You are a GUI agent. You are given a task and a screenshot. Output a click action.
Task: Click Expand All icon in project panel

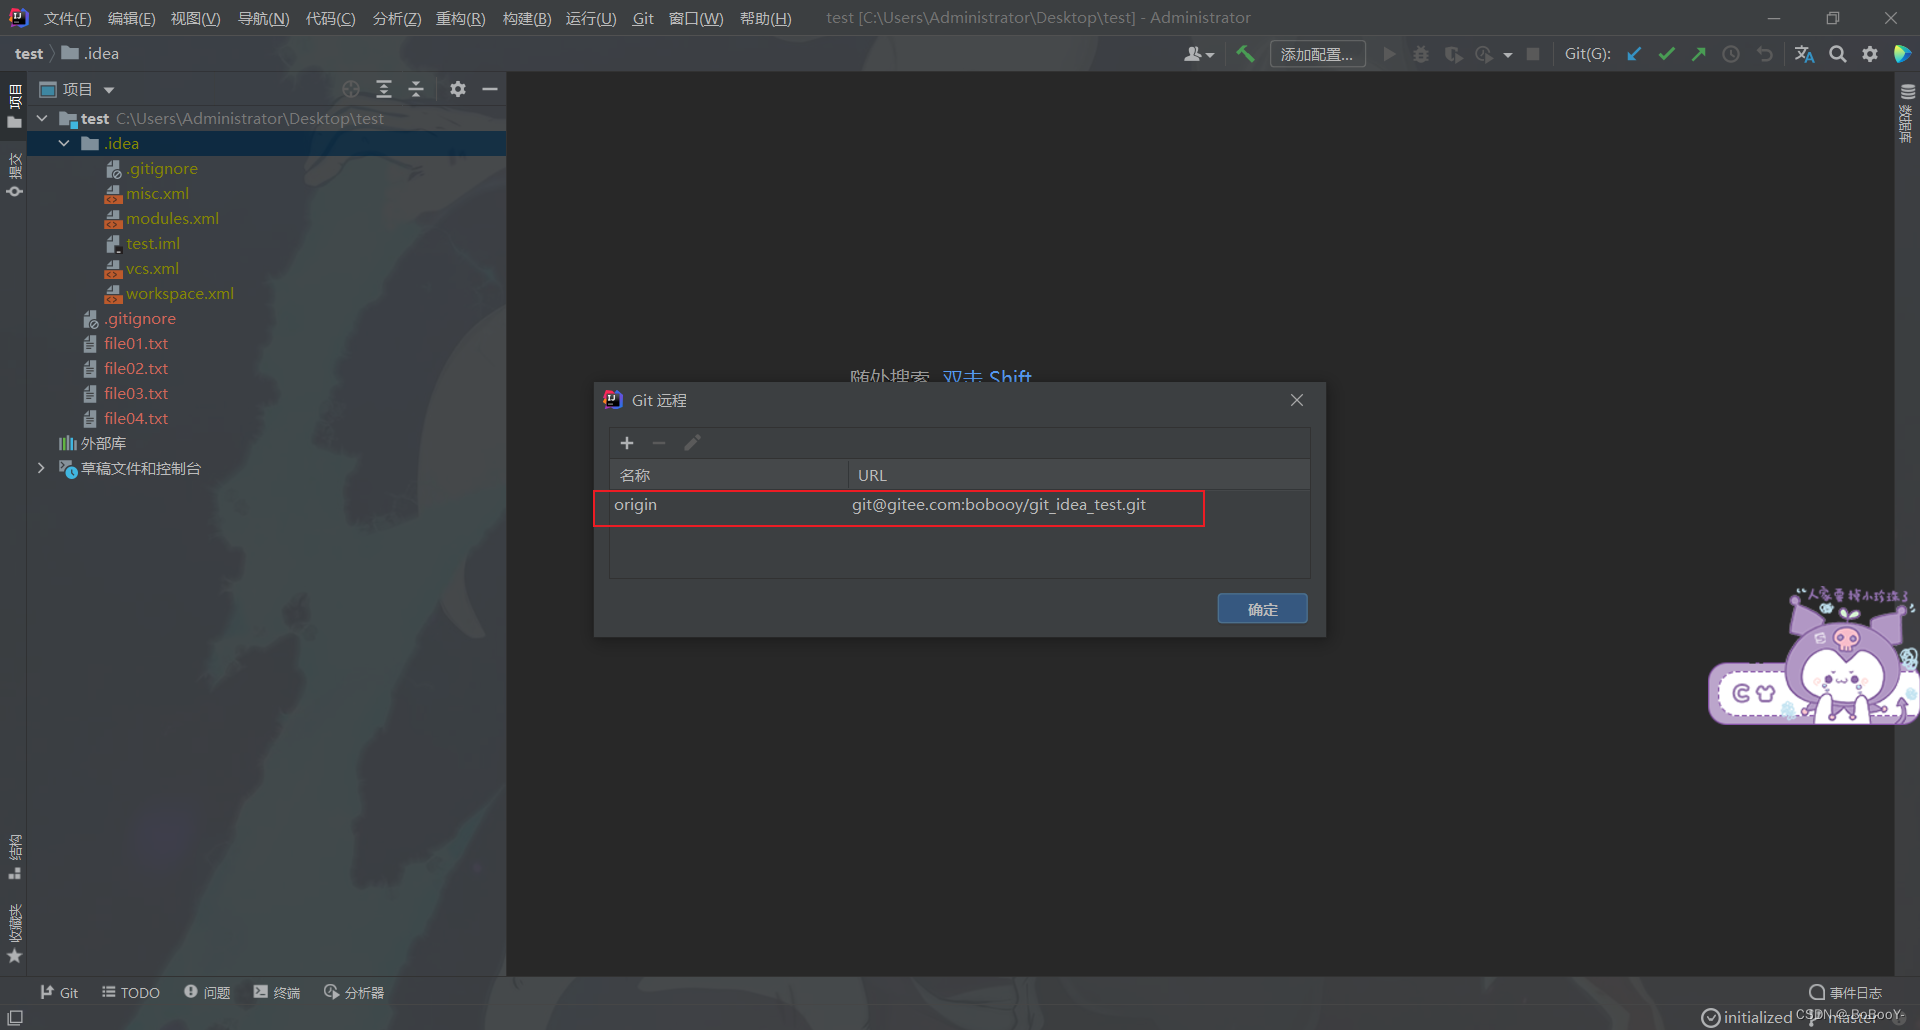click(384, 90)
